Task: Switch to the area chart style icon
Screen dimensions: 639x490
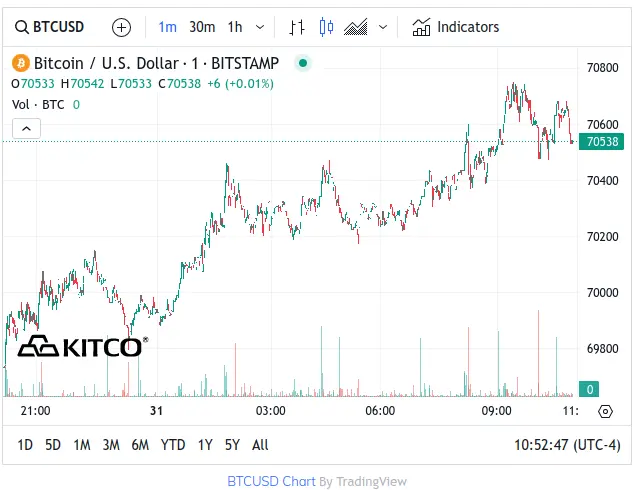Action: 355,27
